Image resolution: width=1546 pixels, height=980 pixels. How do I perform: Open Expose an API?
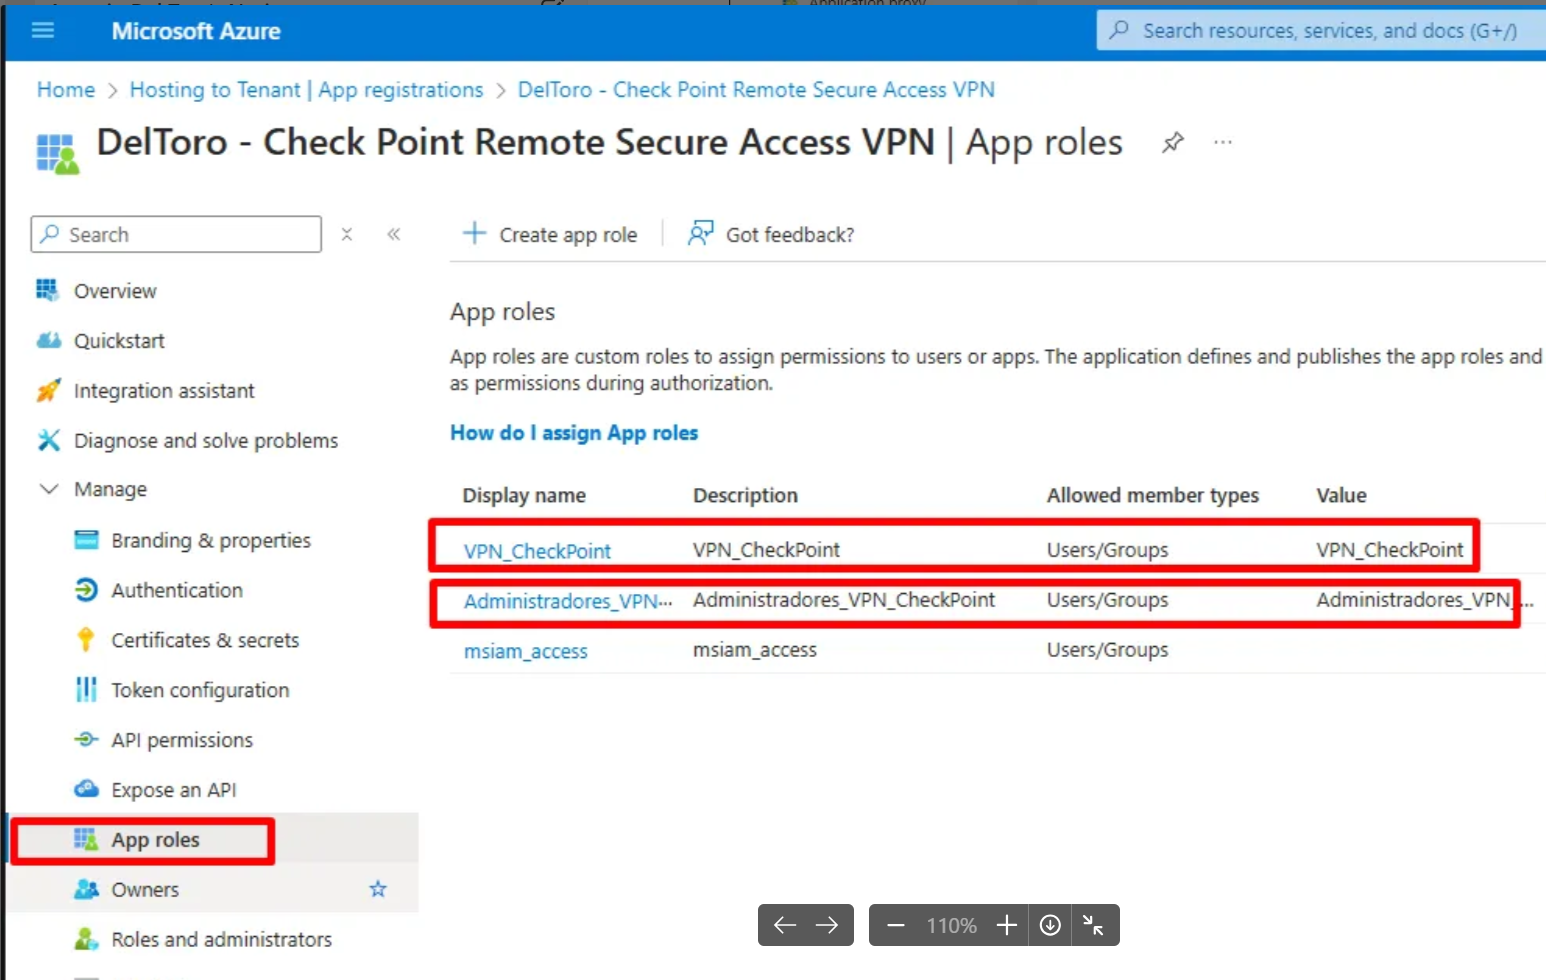174,789
